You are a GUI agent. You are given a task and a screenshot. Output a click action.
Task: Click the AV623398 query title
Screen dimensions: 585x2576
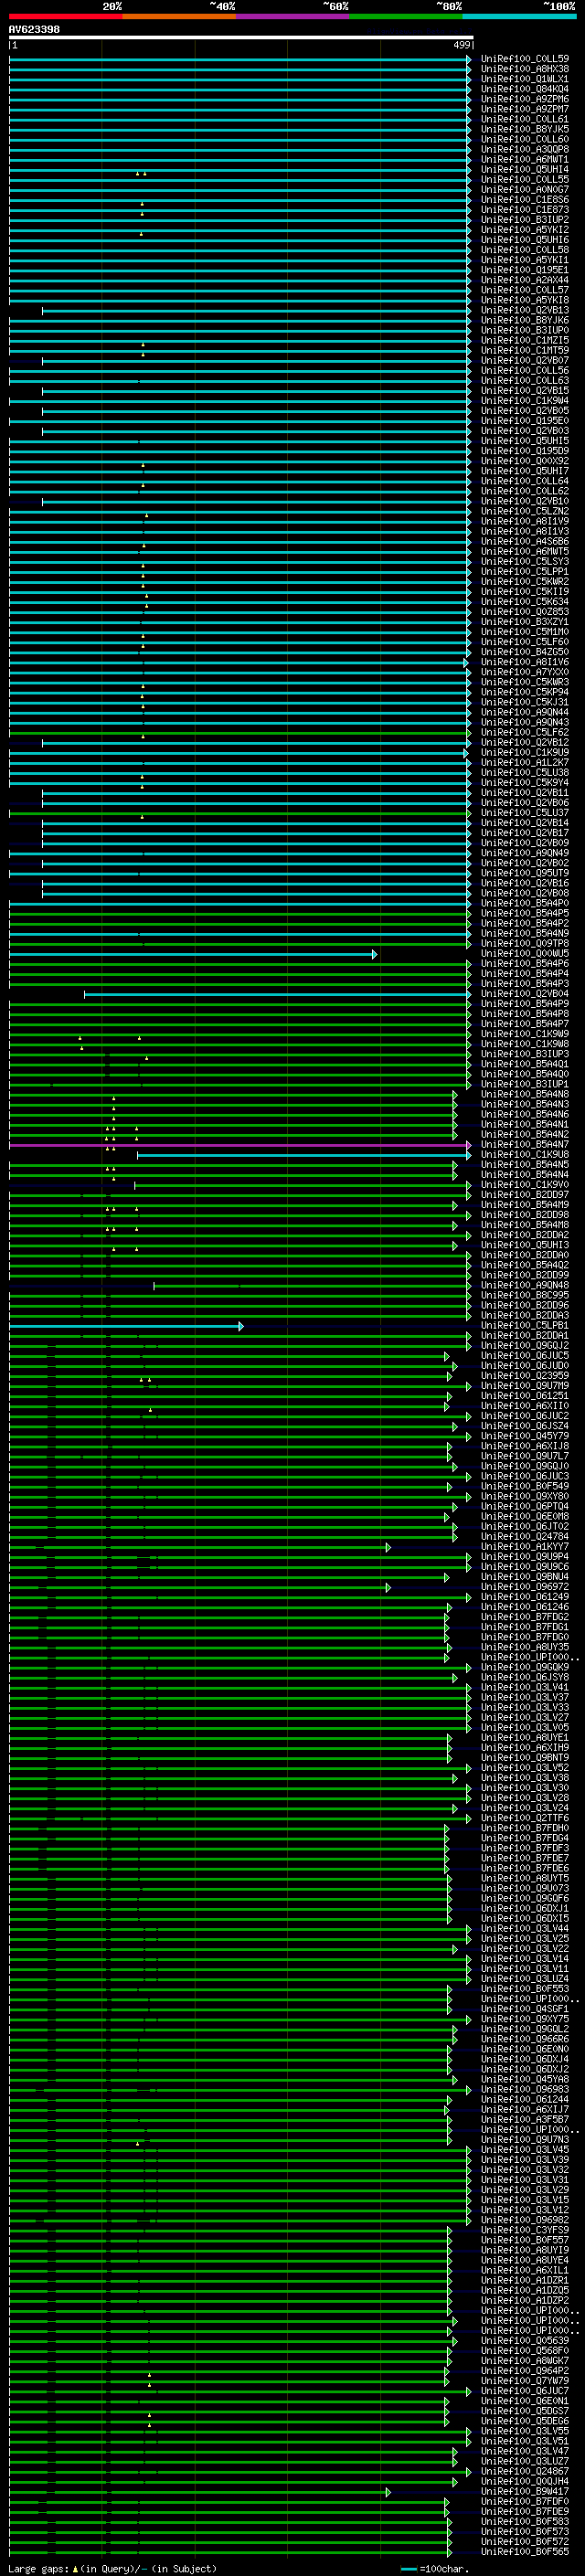34,30
